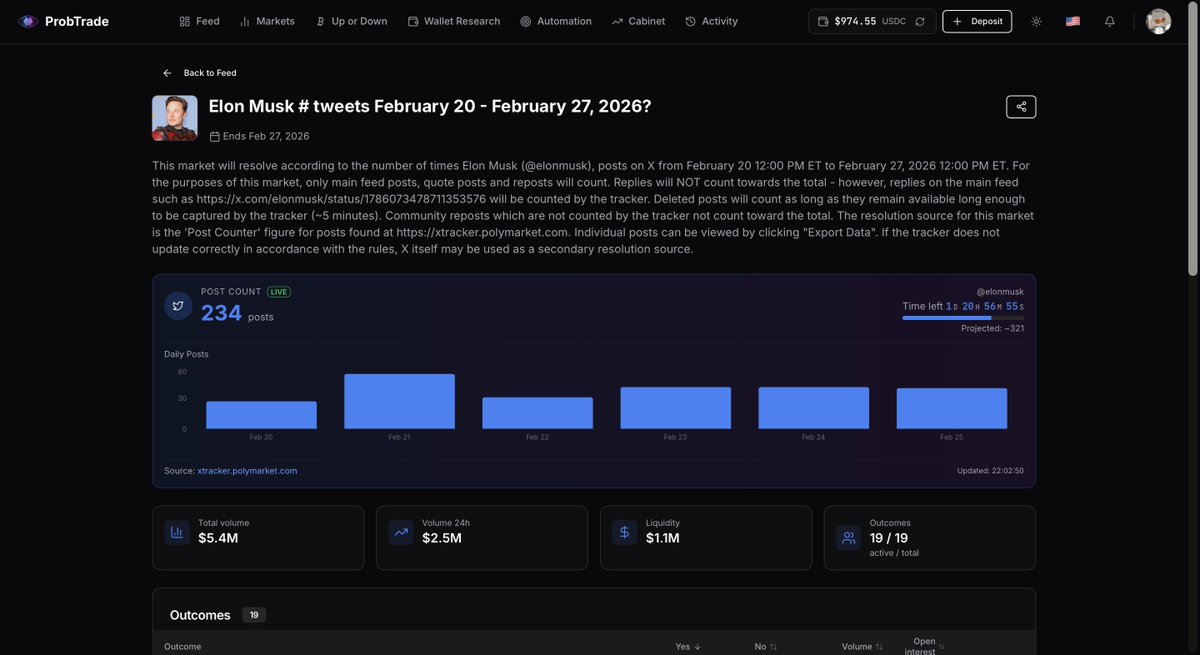The width and height of the screenshot is (1200, 655).
Task: Refresh the USDC balance
Action: pos(920,21)
